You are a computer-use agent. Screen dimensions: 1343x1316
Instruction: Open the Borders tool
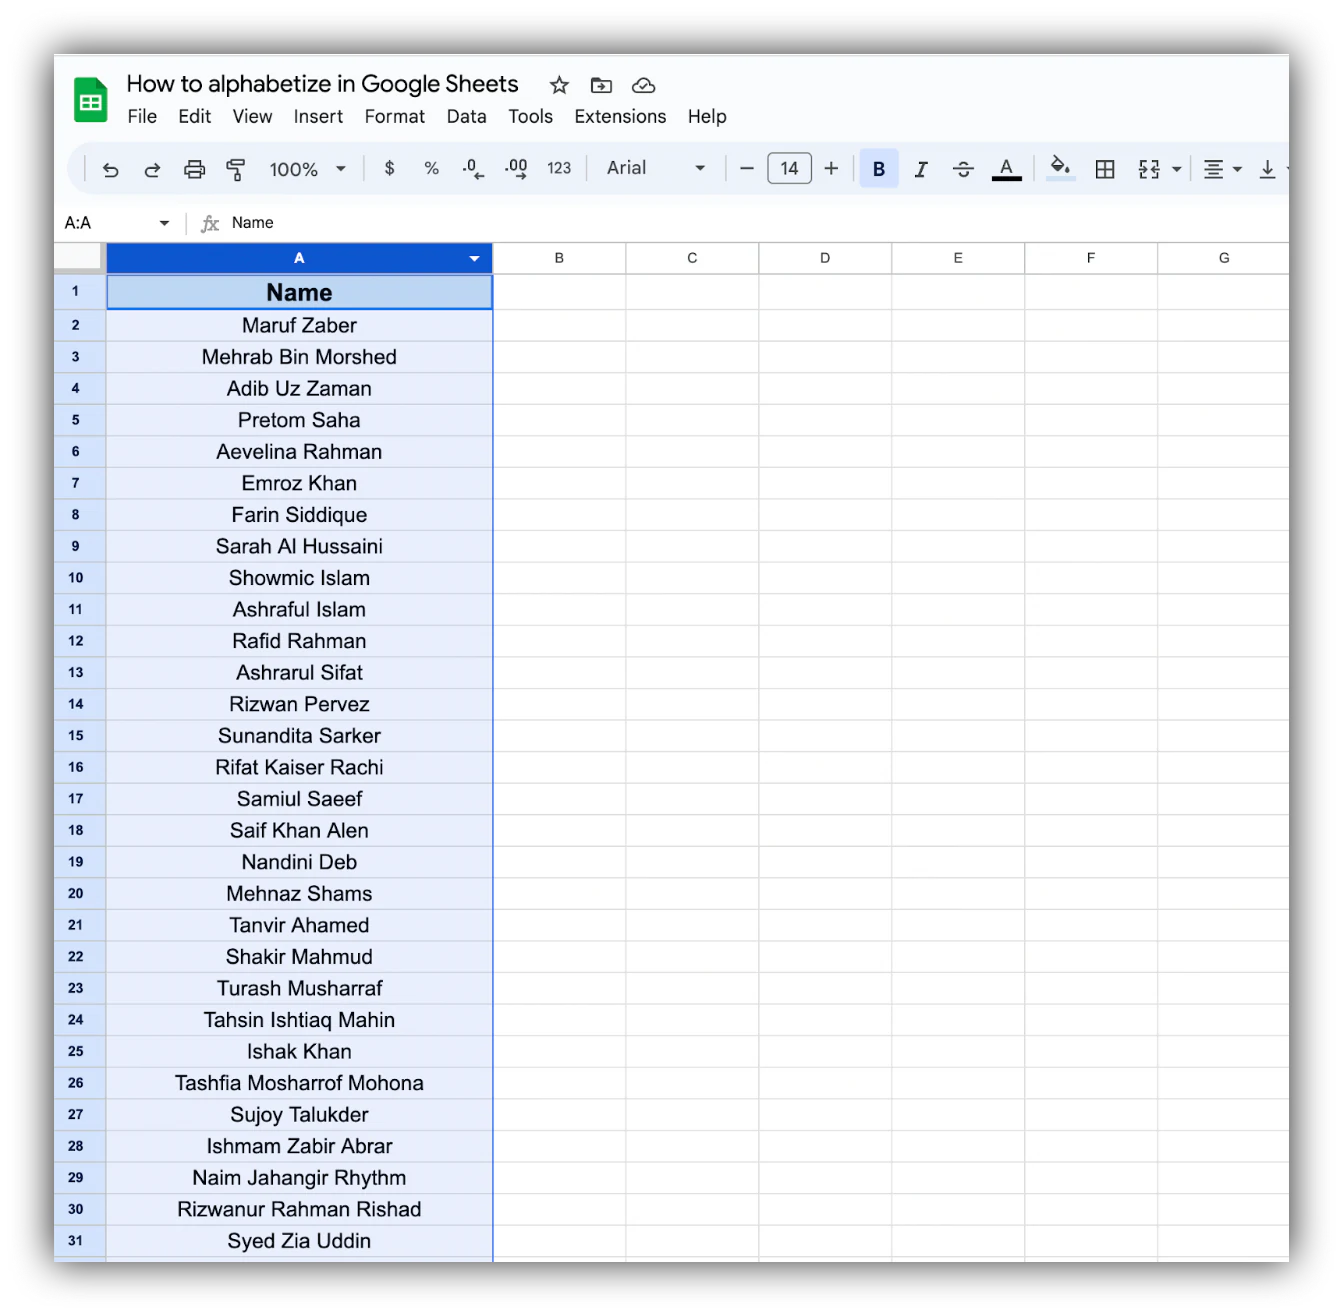pos(1105,169)
